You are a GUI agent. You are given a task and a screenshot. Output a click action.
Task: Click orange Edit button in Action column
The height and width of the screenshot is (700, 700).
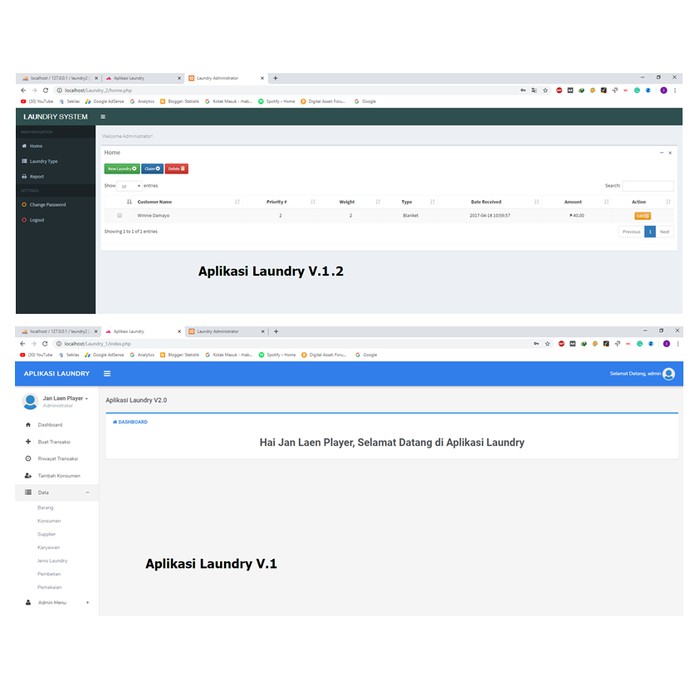(x=642, y=215)
